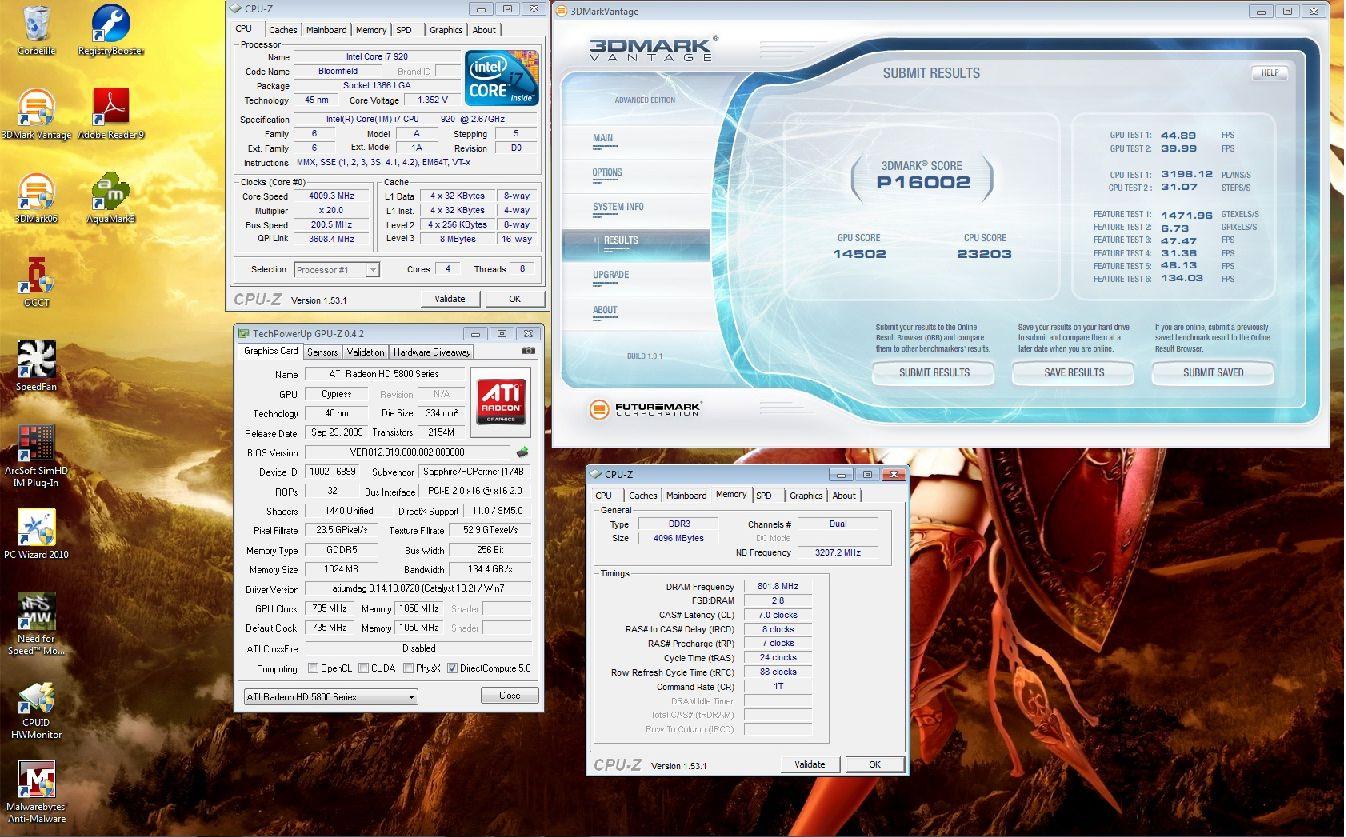Enable the OpenCL checkbox in GPU-Z
This screenshot has height=837, width=1346.
pos(313,668)
